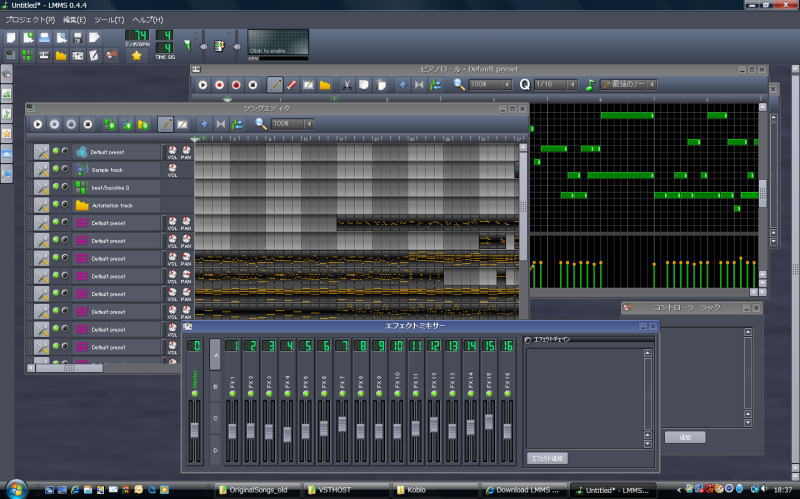800x499 pixels.
Task: Cut selected notes with scissors icon
Action: [346, 85]
